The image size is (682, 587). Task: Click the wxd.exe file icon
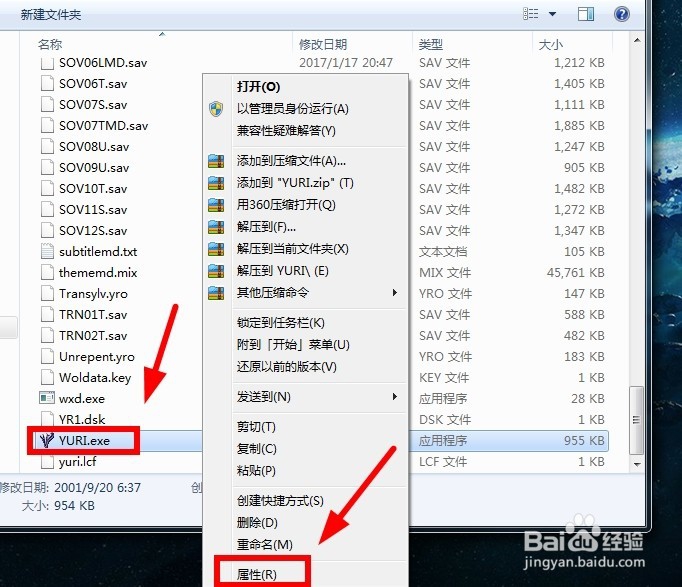(x=47, y=398)
